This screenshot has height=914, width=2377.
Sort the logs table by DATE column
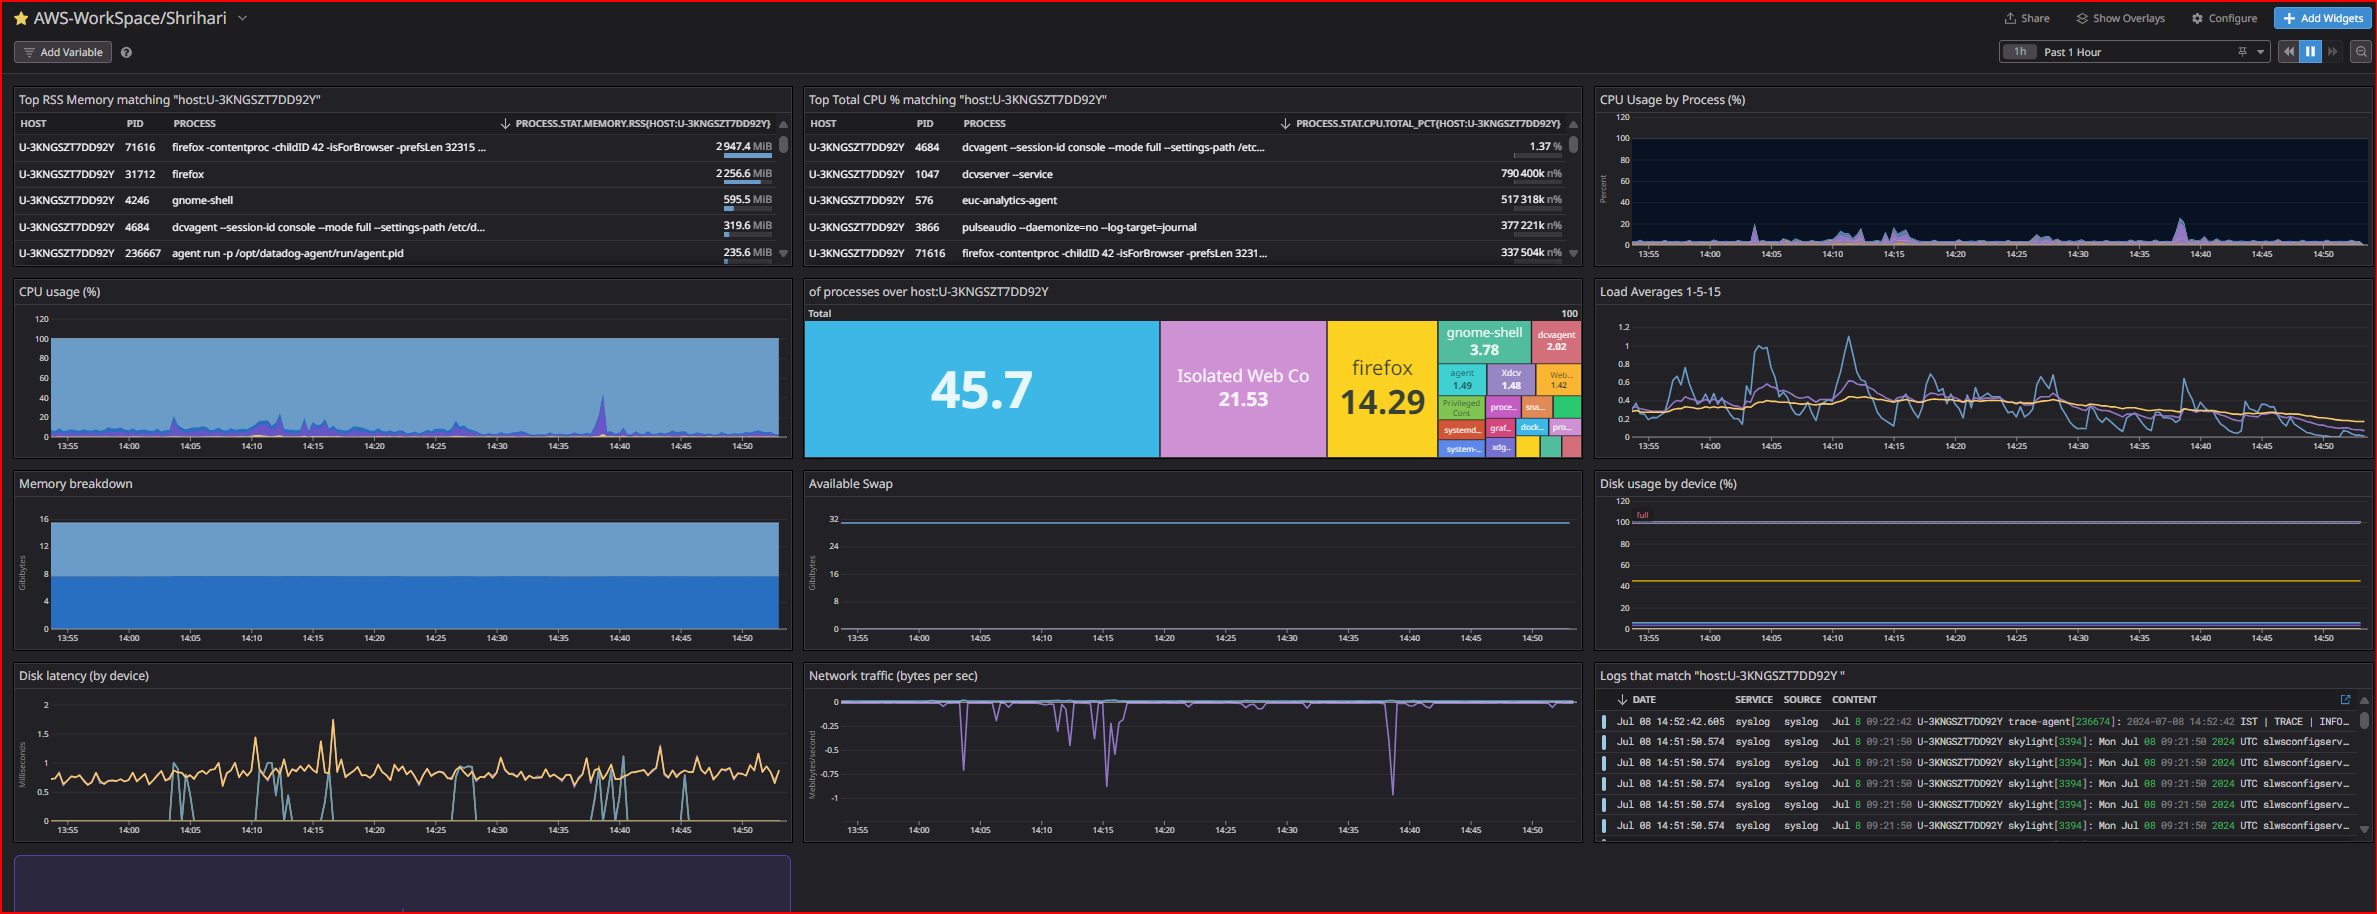pyautogui.click(x=1643, y=700)
